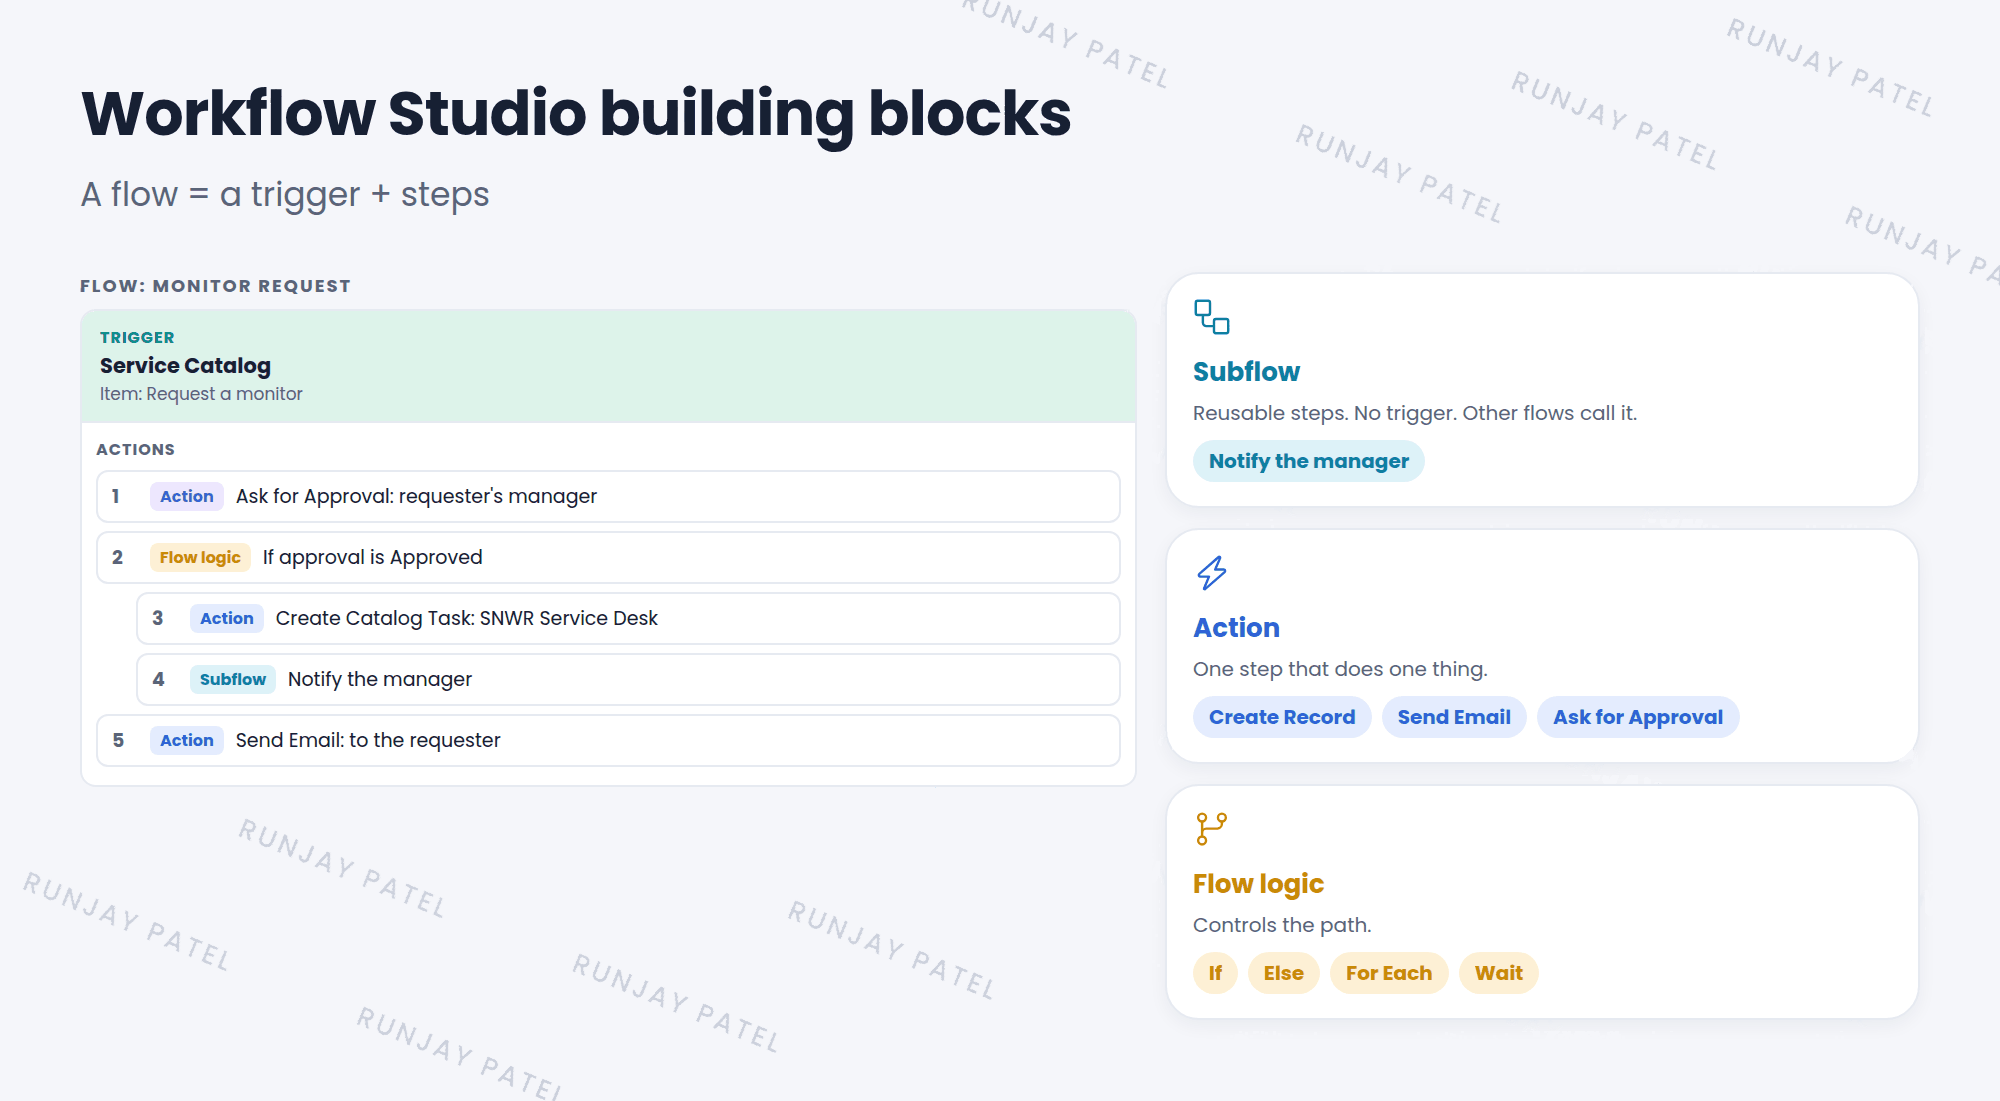Click the 'Action' card heading
This screenshot has height=1101, width=2000.
point(1236,628)
